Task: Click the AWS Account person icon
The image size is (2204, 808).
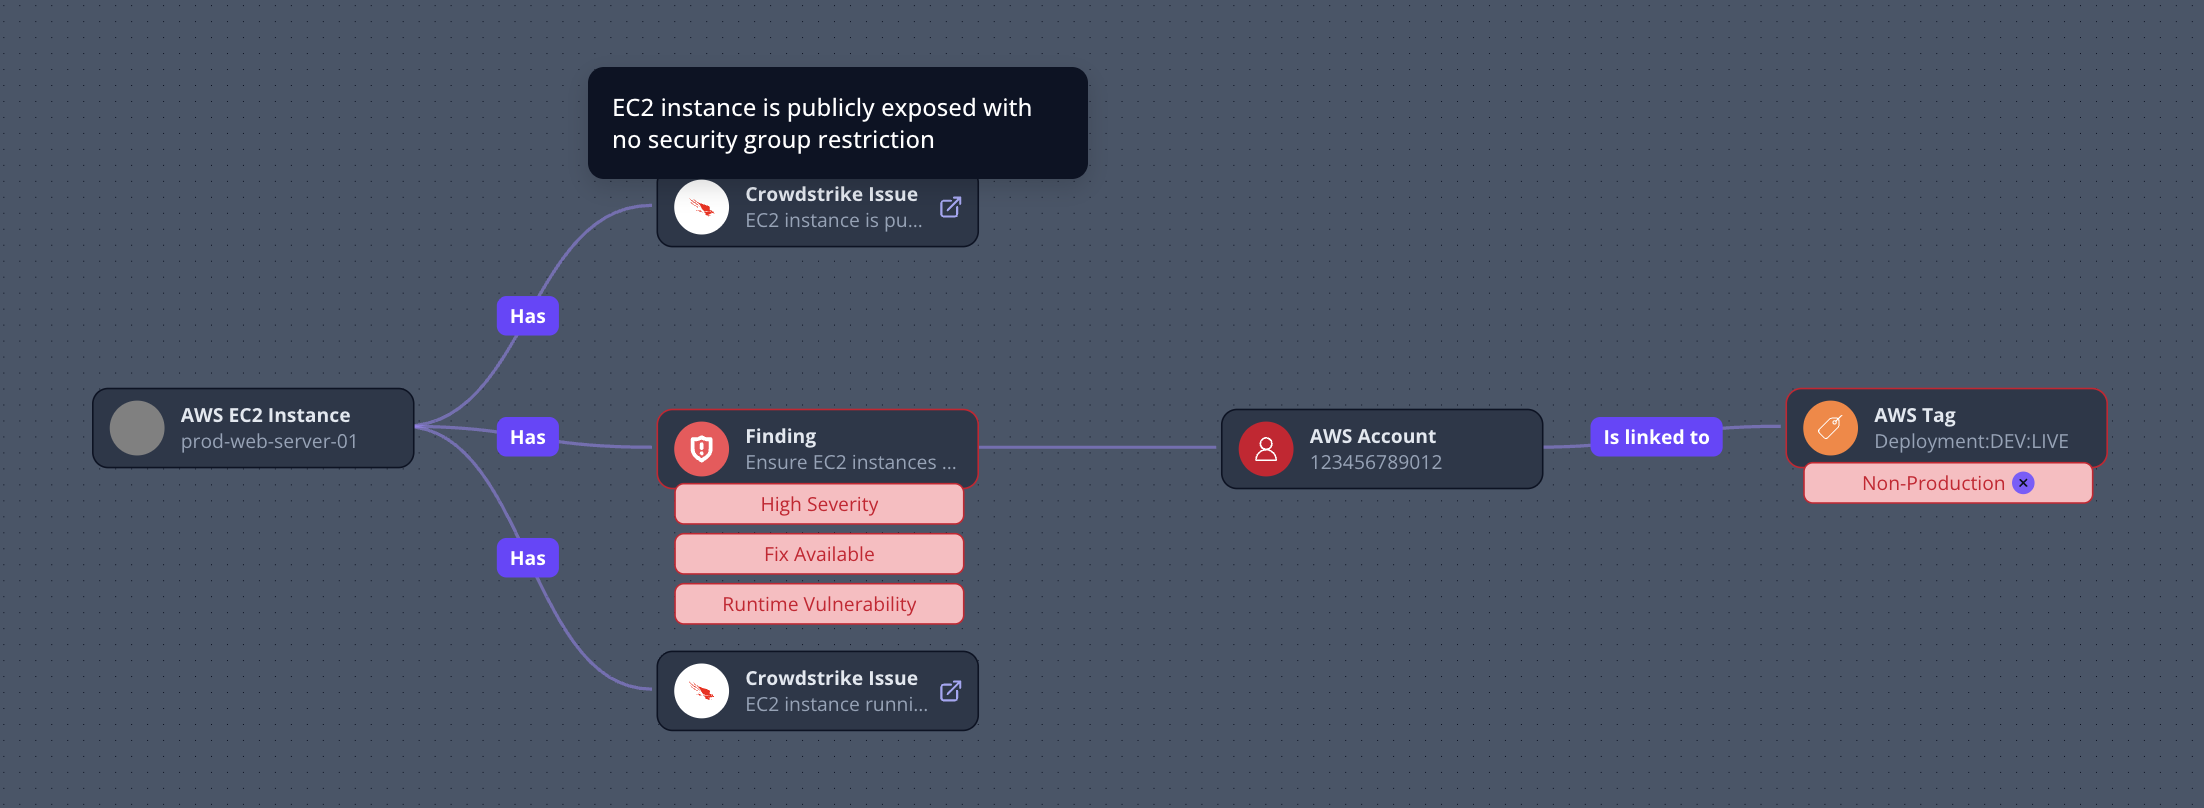Action: (x=1264, y=448)
